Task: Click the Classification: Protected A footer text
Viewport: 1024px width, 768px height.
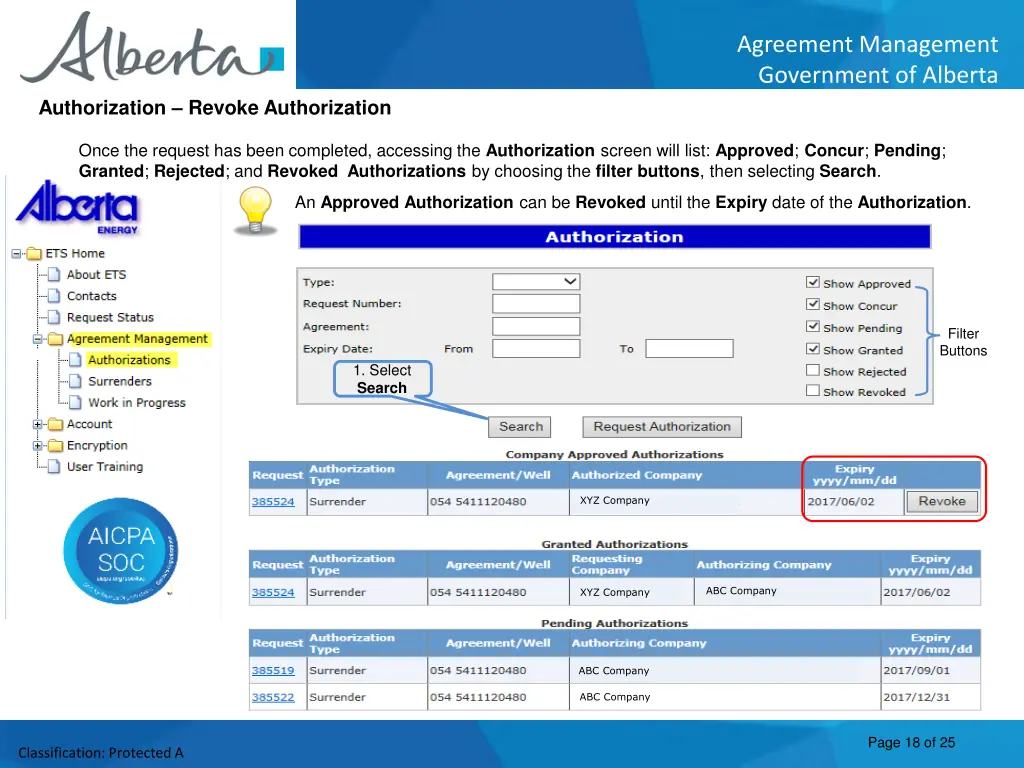Action: point(101,753)
